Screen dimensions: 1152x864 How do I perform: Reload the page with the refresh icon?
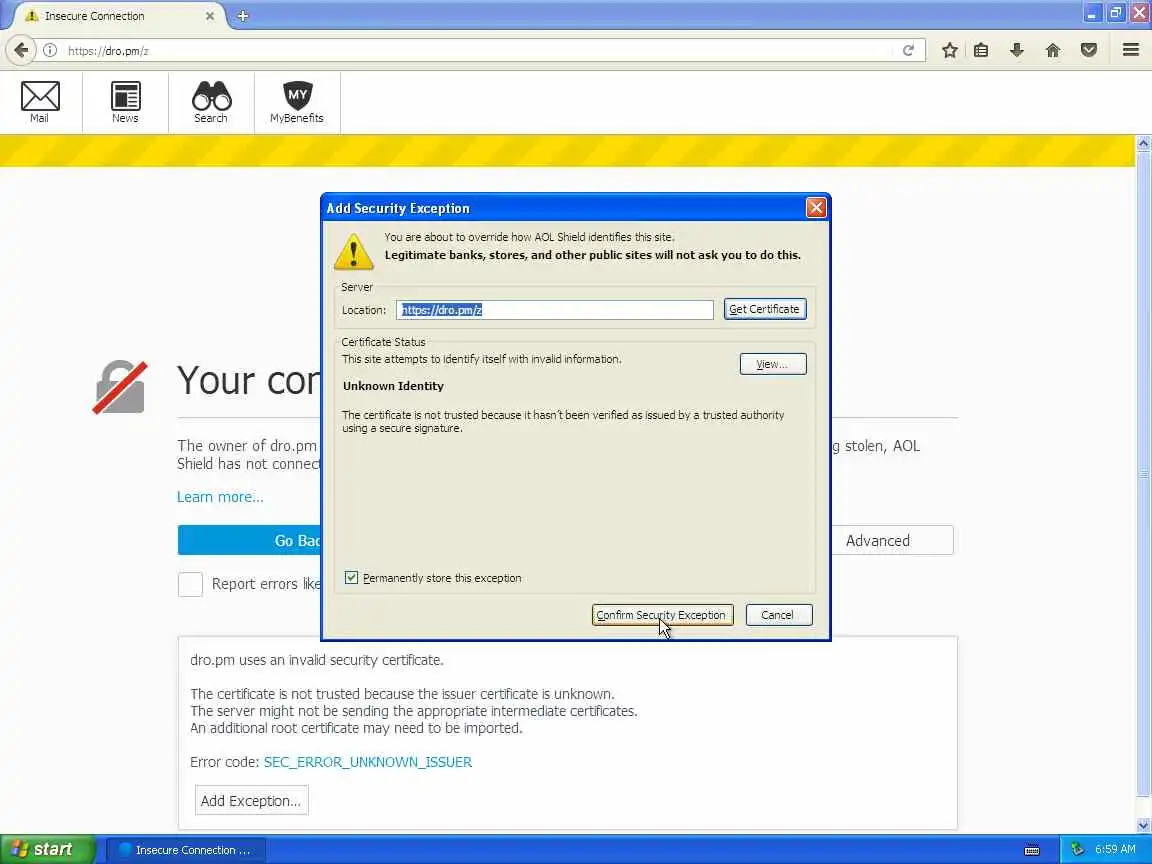click(x=908, y=50)
